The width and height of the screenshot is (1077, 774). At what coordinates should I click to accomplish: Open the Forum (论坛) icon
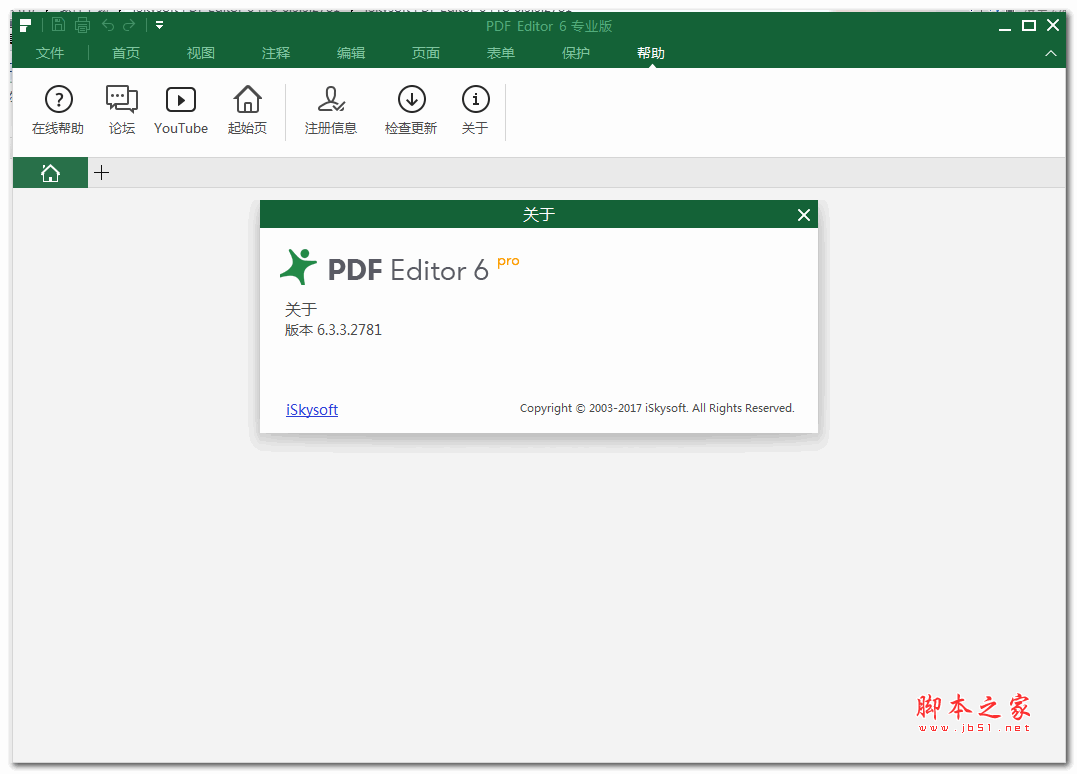[x=122, y=111]
